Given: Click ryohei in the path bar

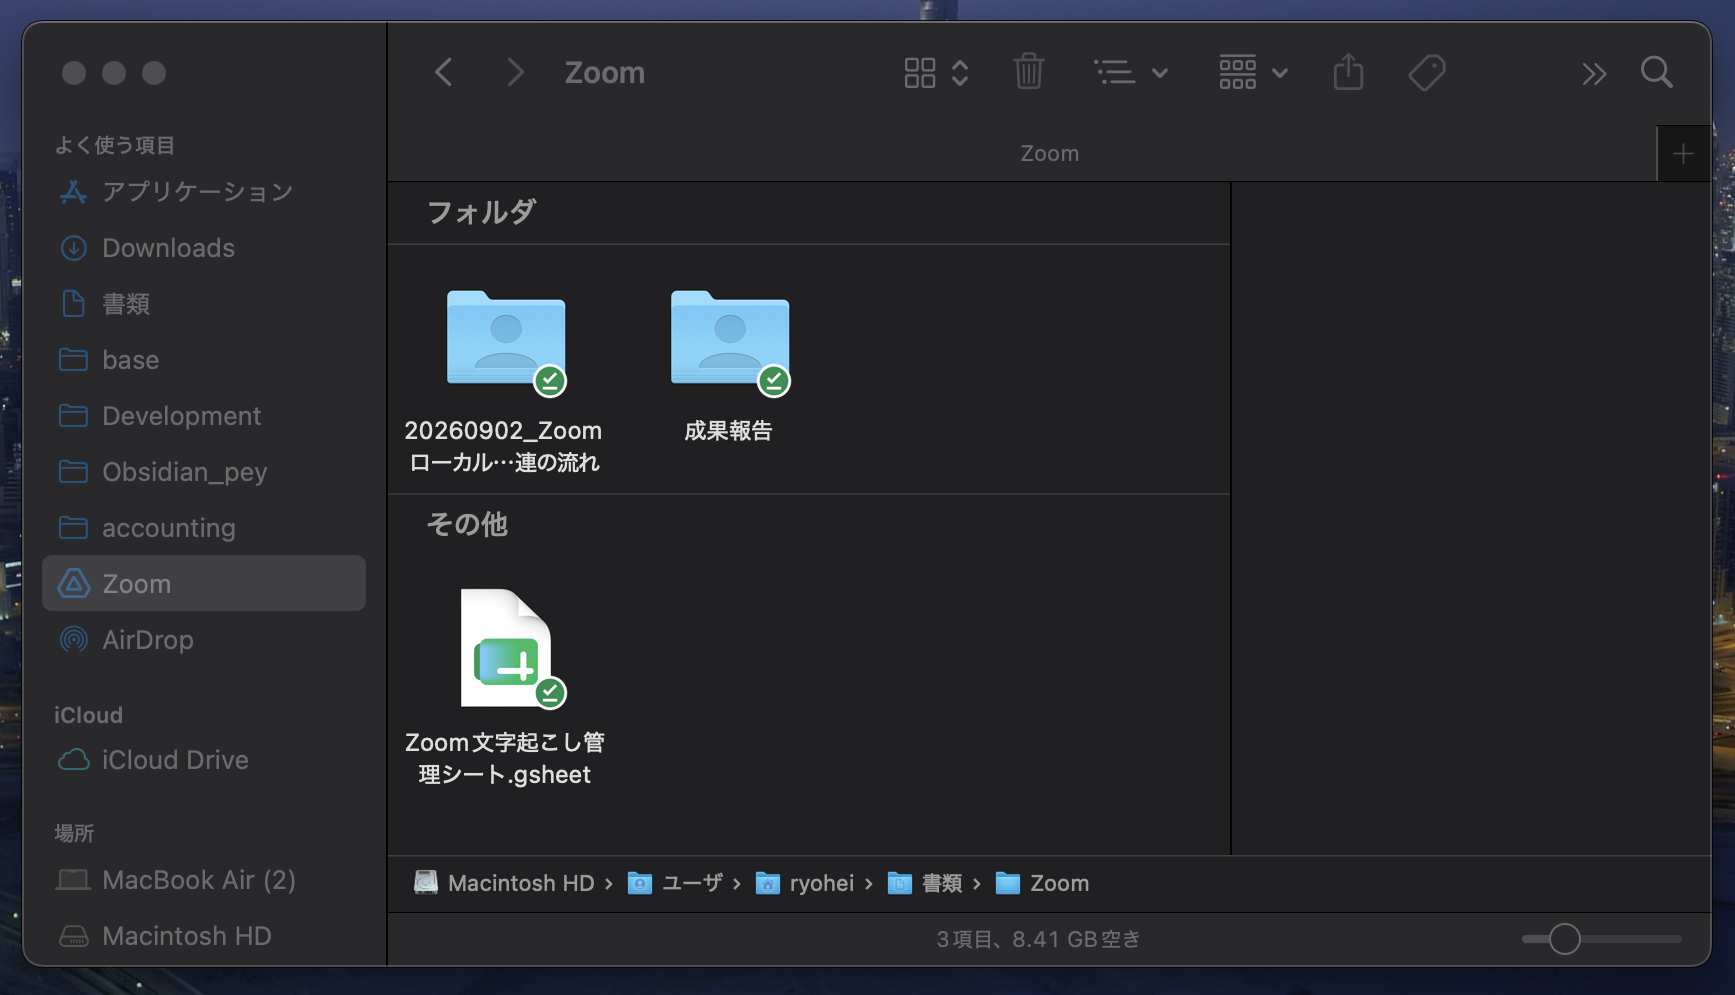Looking at the screenshot, I should point(805,883).
